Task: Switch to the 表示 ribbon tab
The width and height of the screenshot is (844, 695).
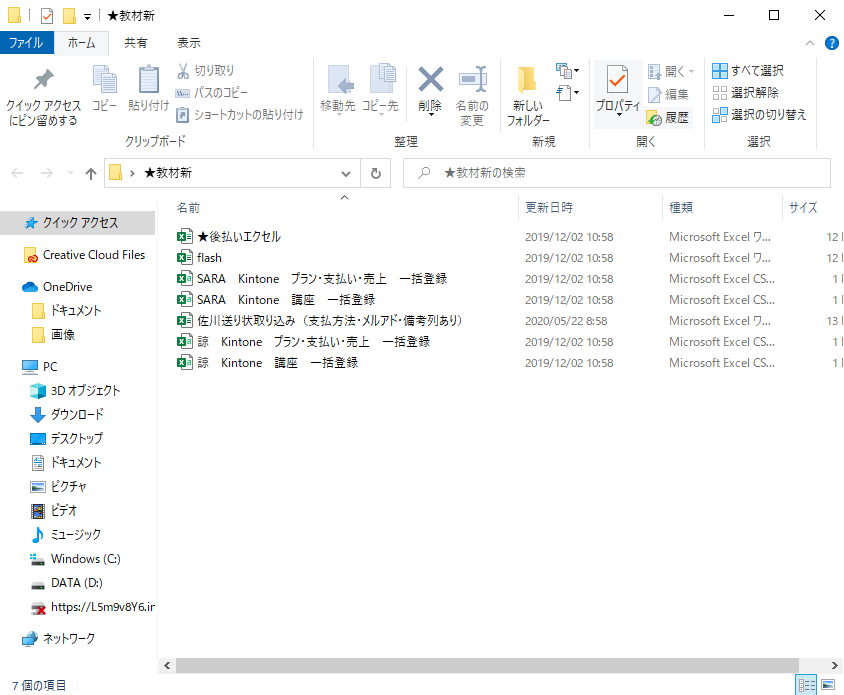Action: click(x=188, y=43)
